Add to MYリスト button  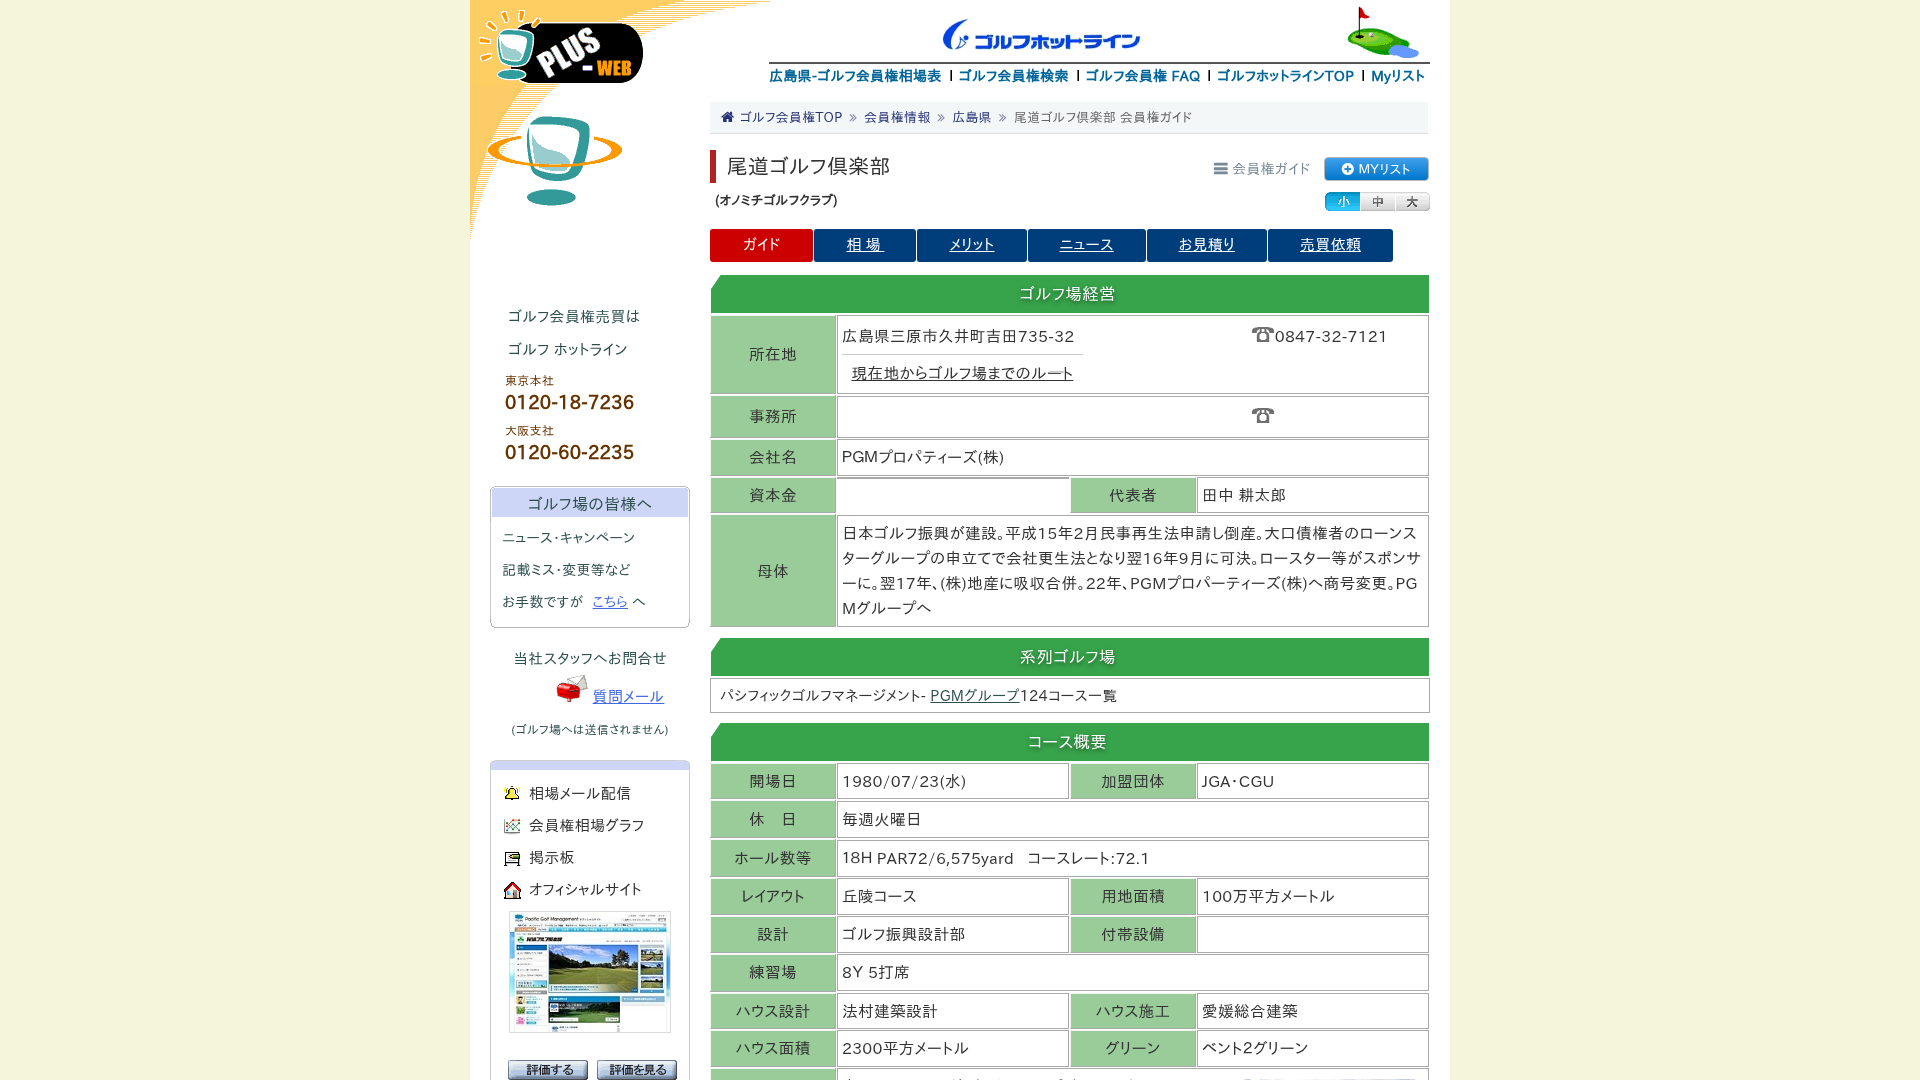click(x=1376, y=169)
